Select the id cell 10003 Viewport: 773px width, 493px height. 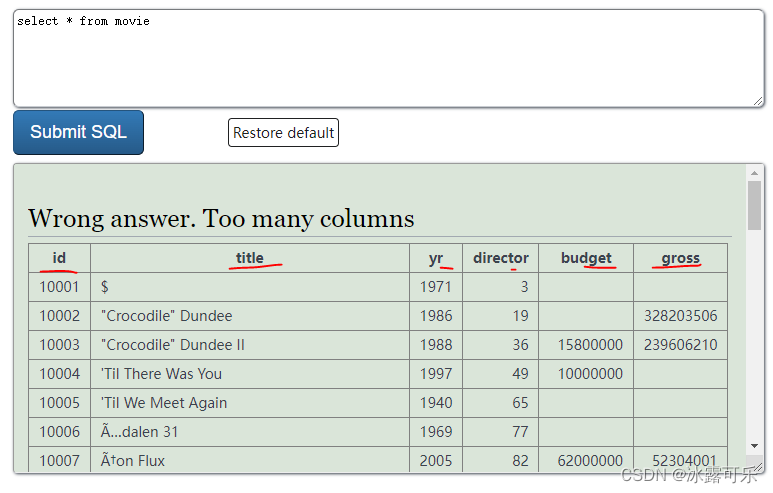59,345
